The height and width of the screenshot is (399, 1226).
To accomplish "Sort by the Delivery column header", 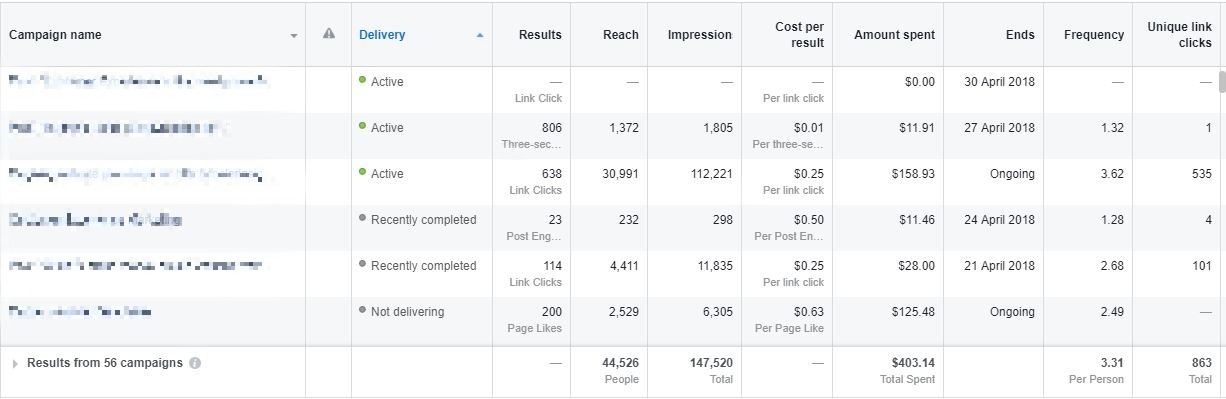I will (382, 35).
